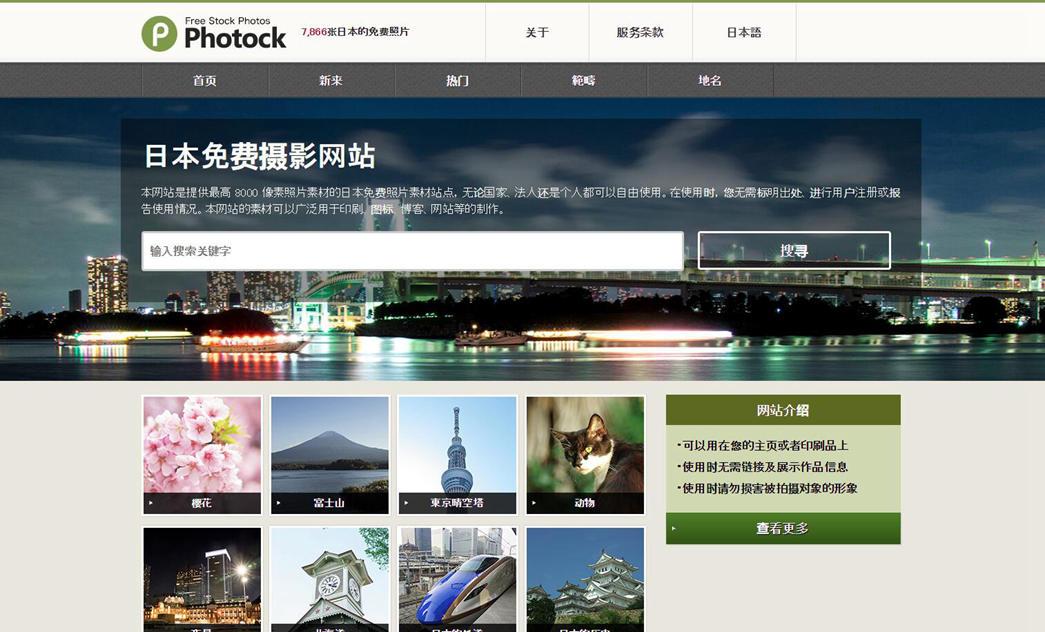Click the 東京晴空塔 caption label
1045x632 pixels.
(457, 503)
